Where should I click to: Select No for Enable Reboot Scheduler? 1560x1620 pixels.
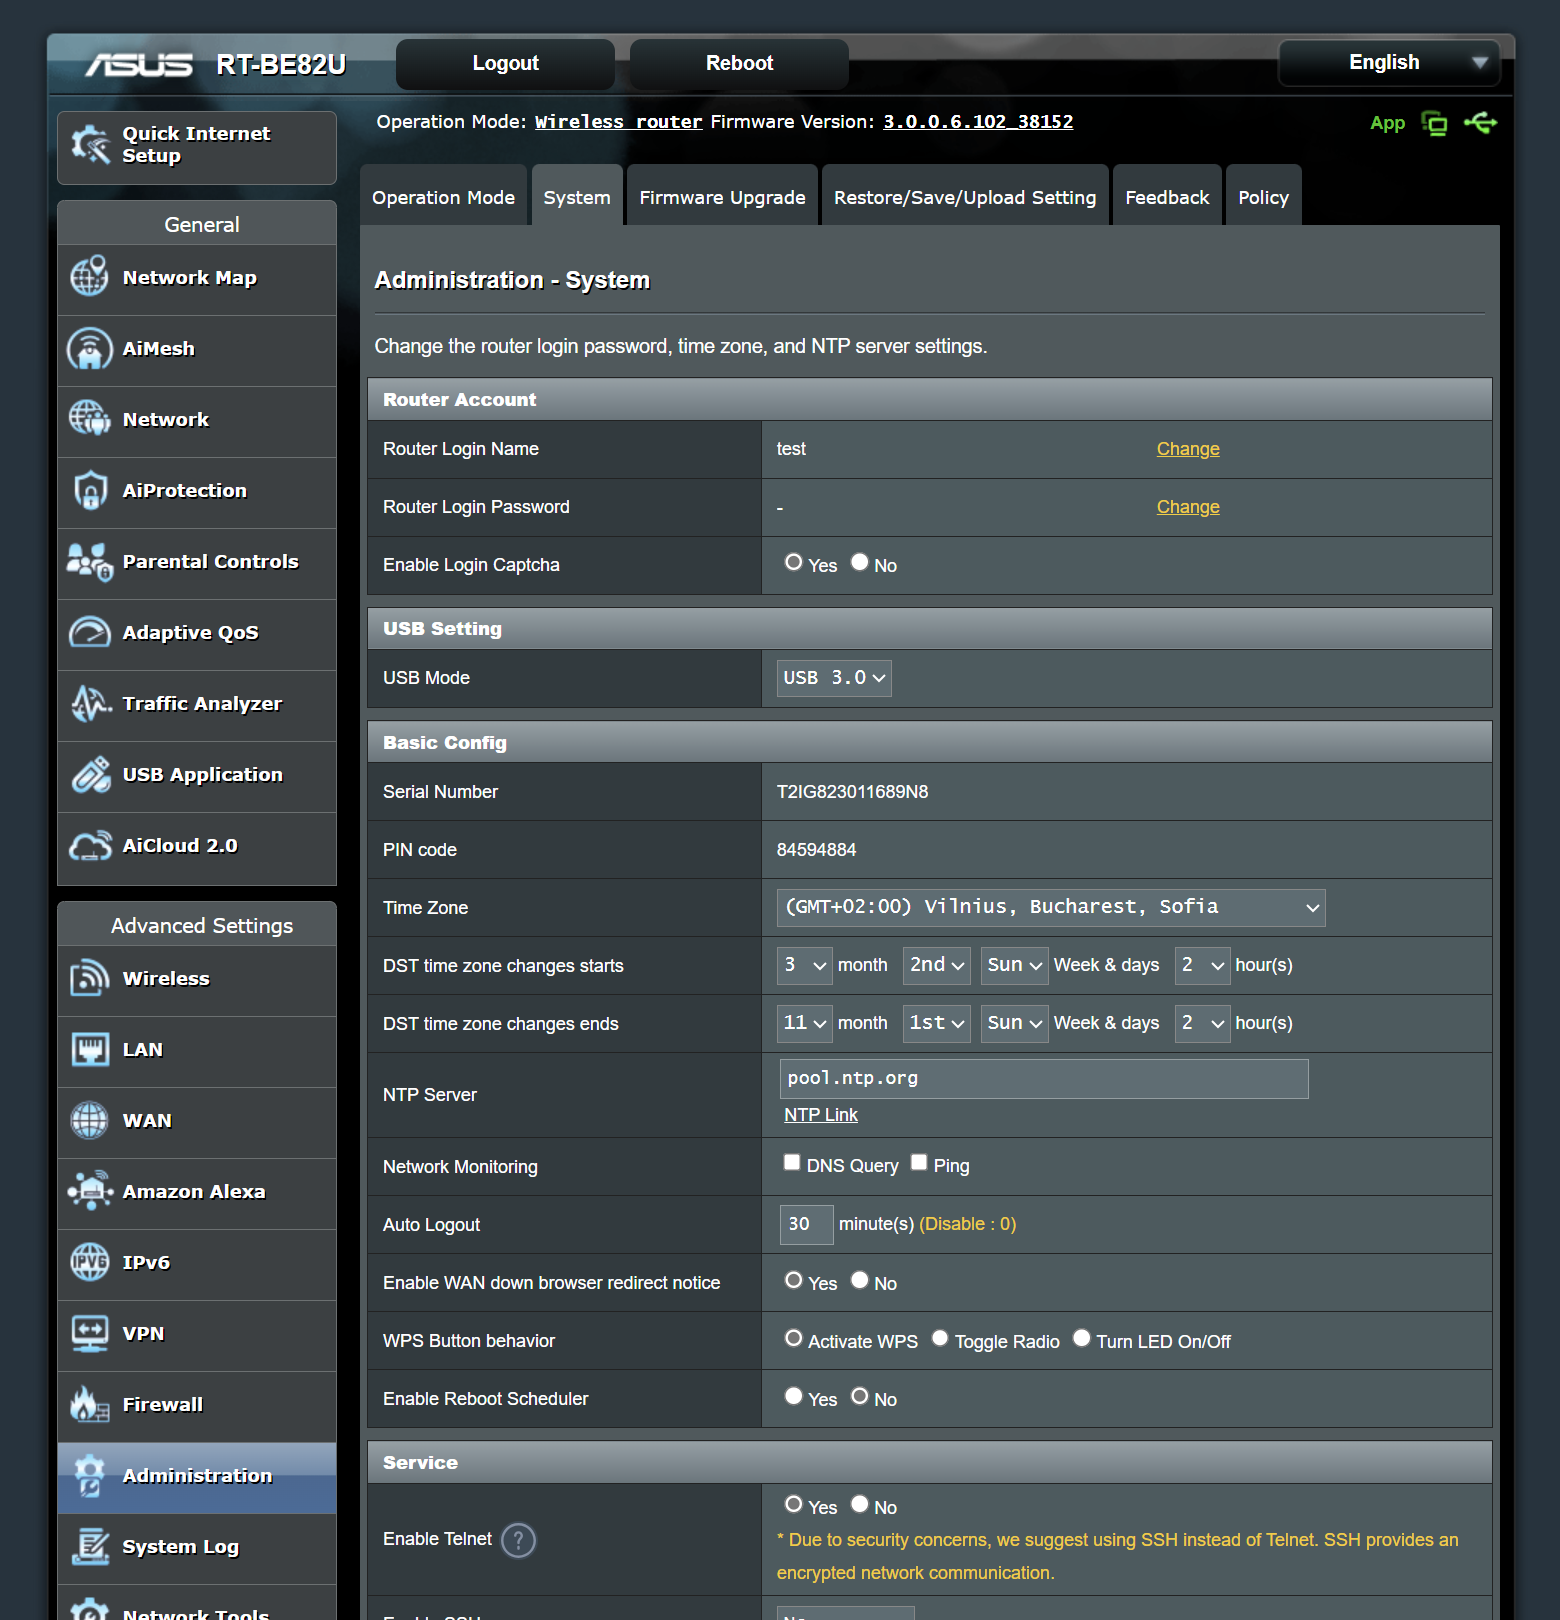click(x=860, y=1396)
